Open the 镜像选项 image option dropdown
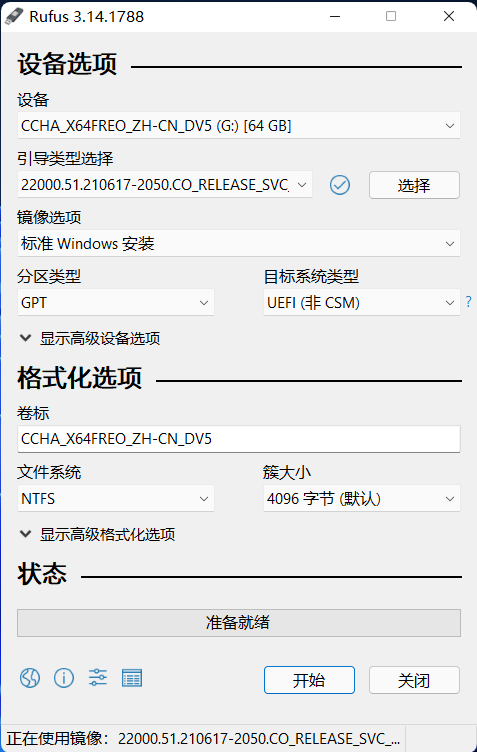 pos(239,244)
